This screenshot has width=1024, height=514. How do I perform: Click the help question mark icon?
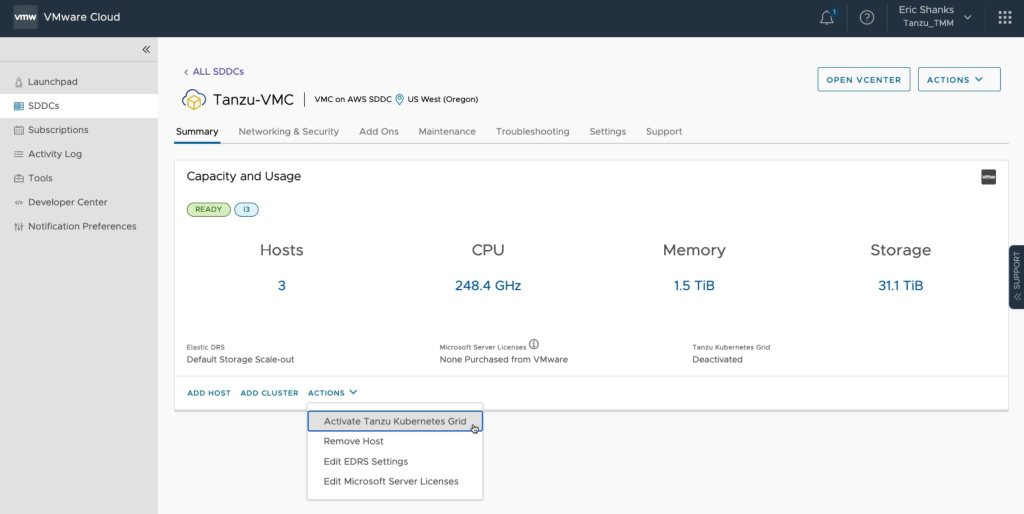867,18
